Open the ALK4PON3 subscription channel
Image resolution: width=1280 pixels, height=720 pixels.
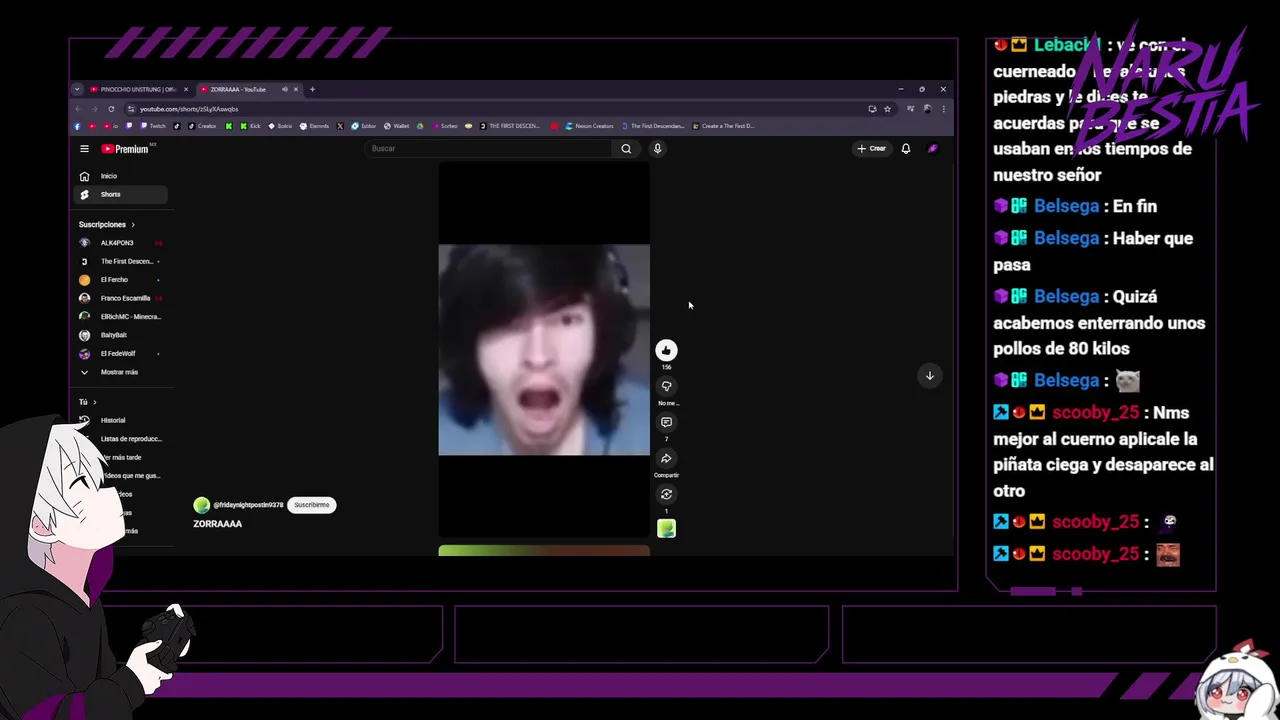click(x=120, y=243)
